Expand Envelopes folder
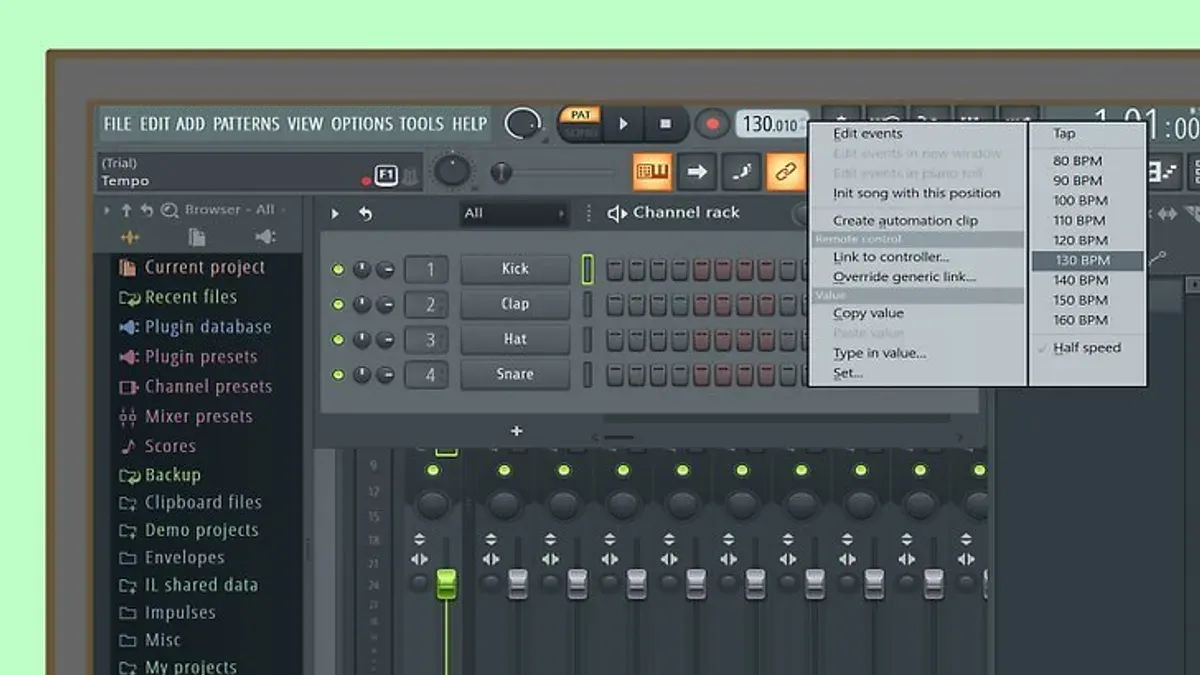The image size is (1200, 675). click(x=172, y=557)
